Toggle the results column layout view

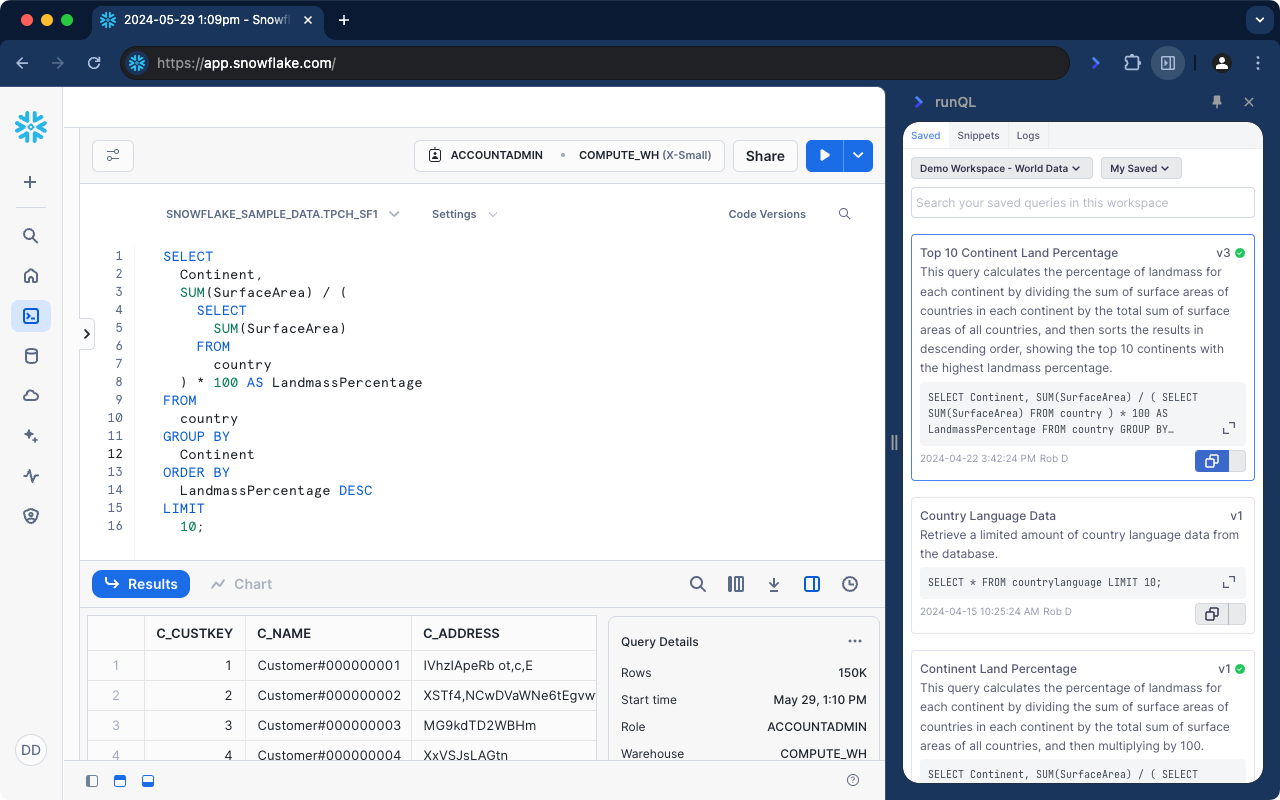[736, 584]
